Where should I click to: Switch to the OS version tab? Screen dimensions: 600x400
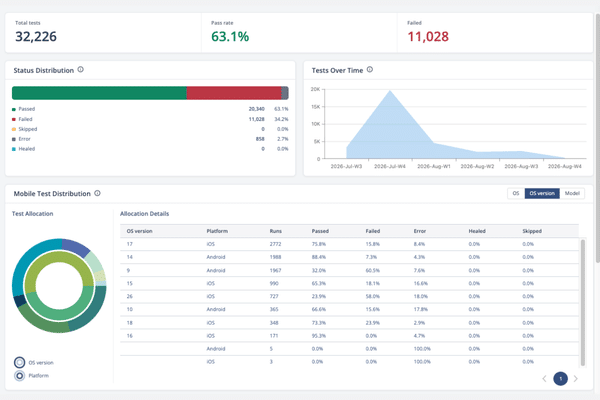click(542, 193)
